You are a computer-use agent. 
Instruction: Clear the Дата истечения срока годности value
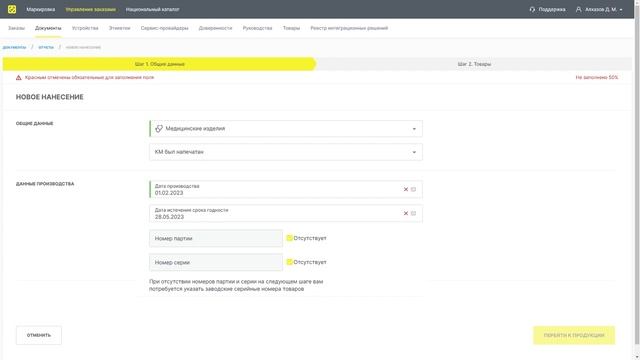406,213
